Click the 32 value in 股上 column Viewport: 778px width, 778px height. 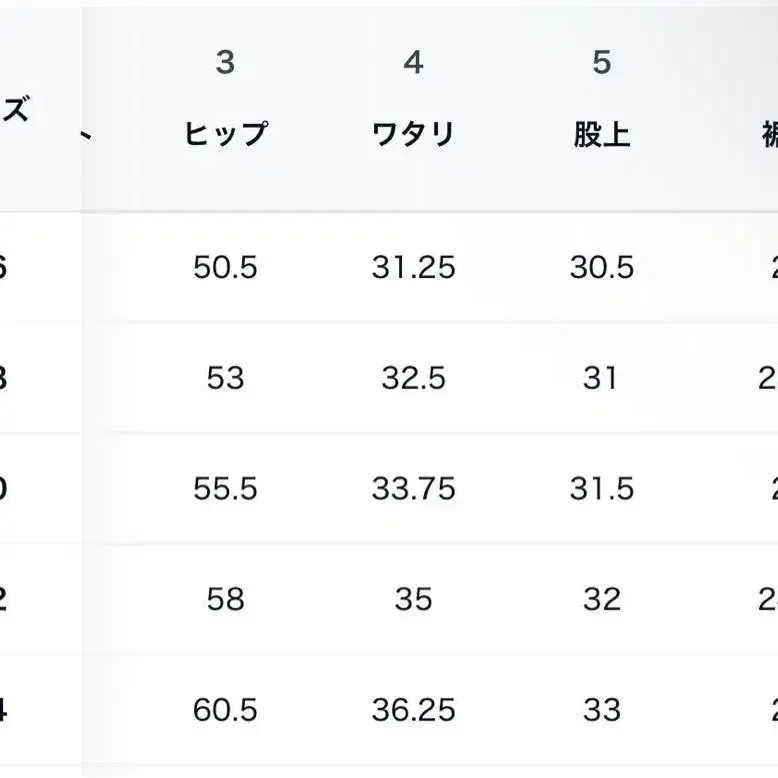601,600
